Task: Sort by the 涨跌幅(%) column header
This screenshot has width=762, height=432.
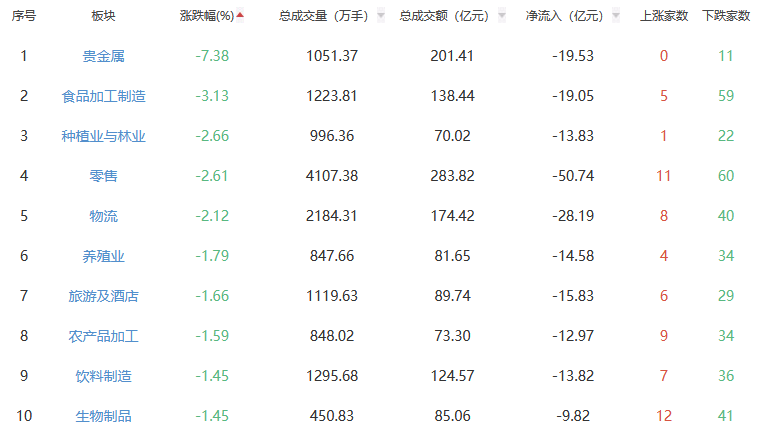Action: [x=207, y=16]
